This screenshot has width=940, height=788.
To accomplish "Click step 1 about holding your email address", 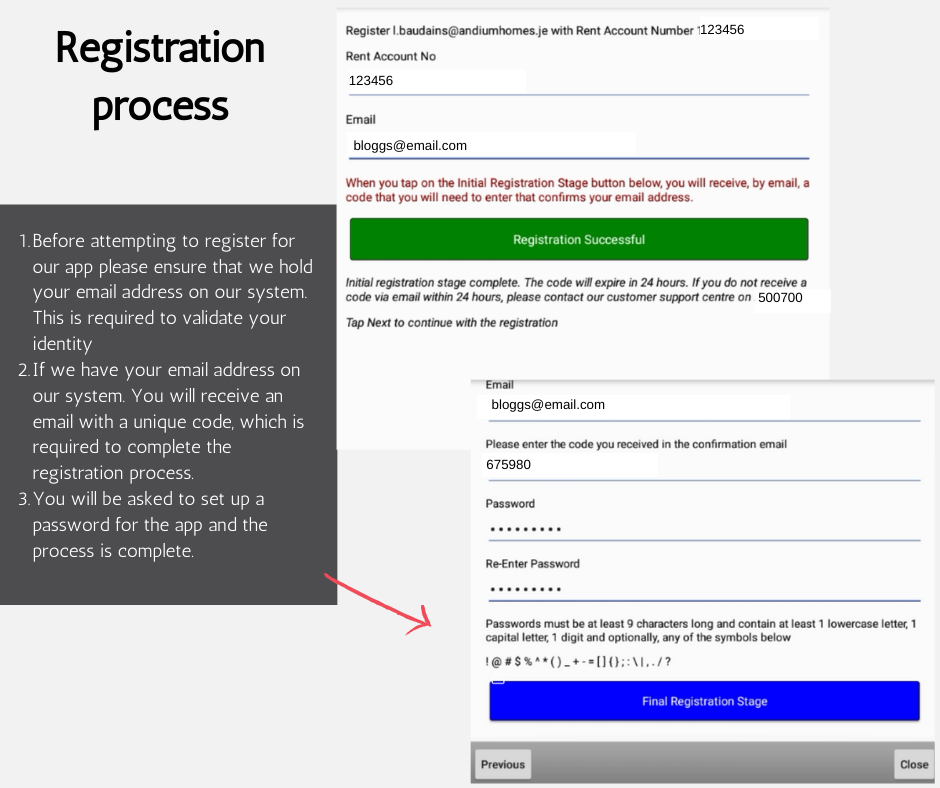I will click(166, 292).
